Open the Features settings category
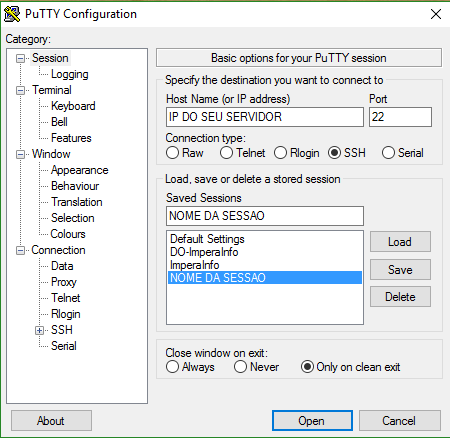Image resolution: width=450 pixels, height=438 pixels. 71,138
